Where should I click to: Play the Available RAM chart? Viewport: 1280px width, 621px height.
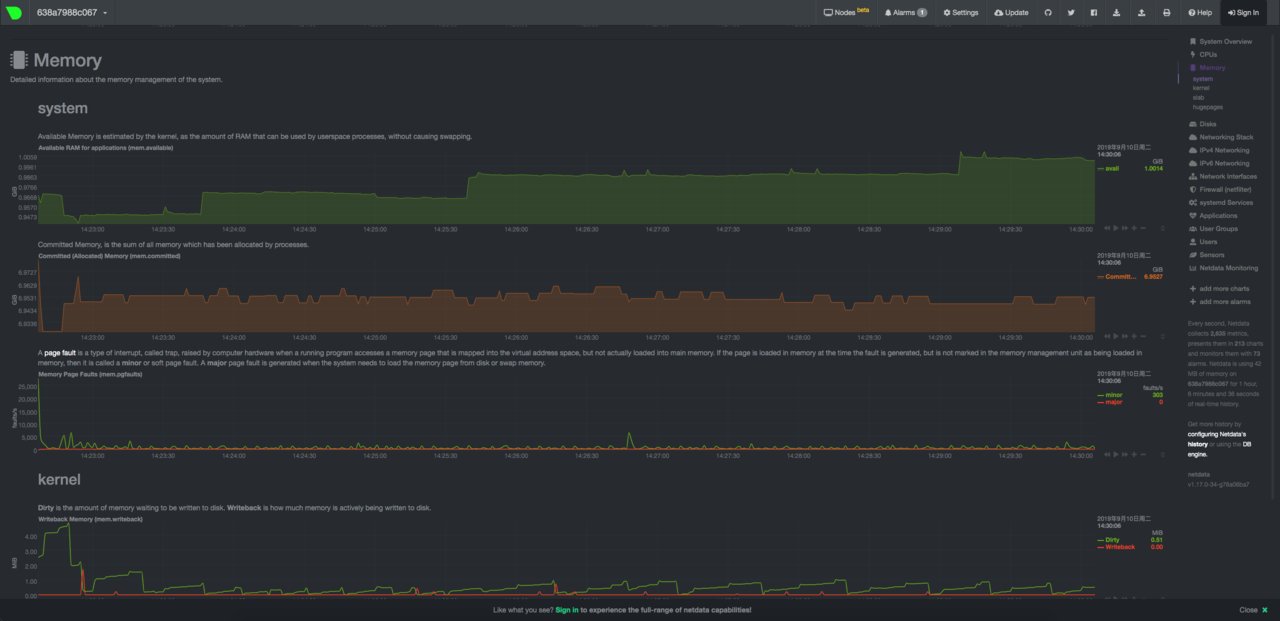pos(1116,228)
